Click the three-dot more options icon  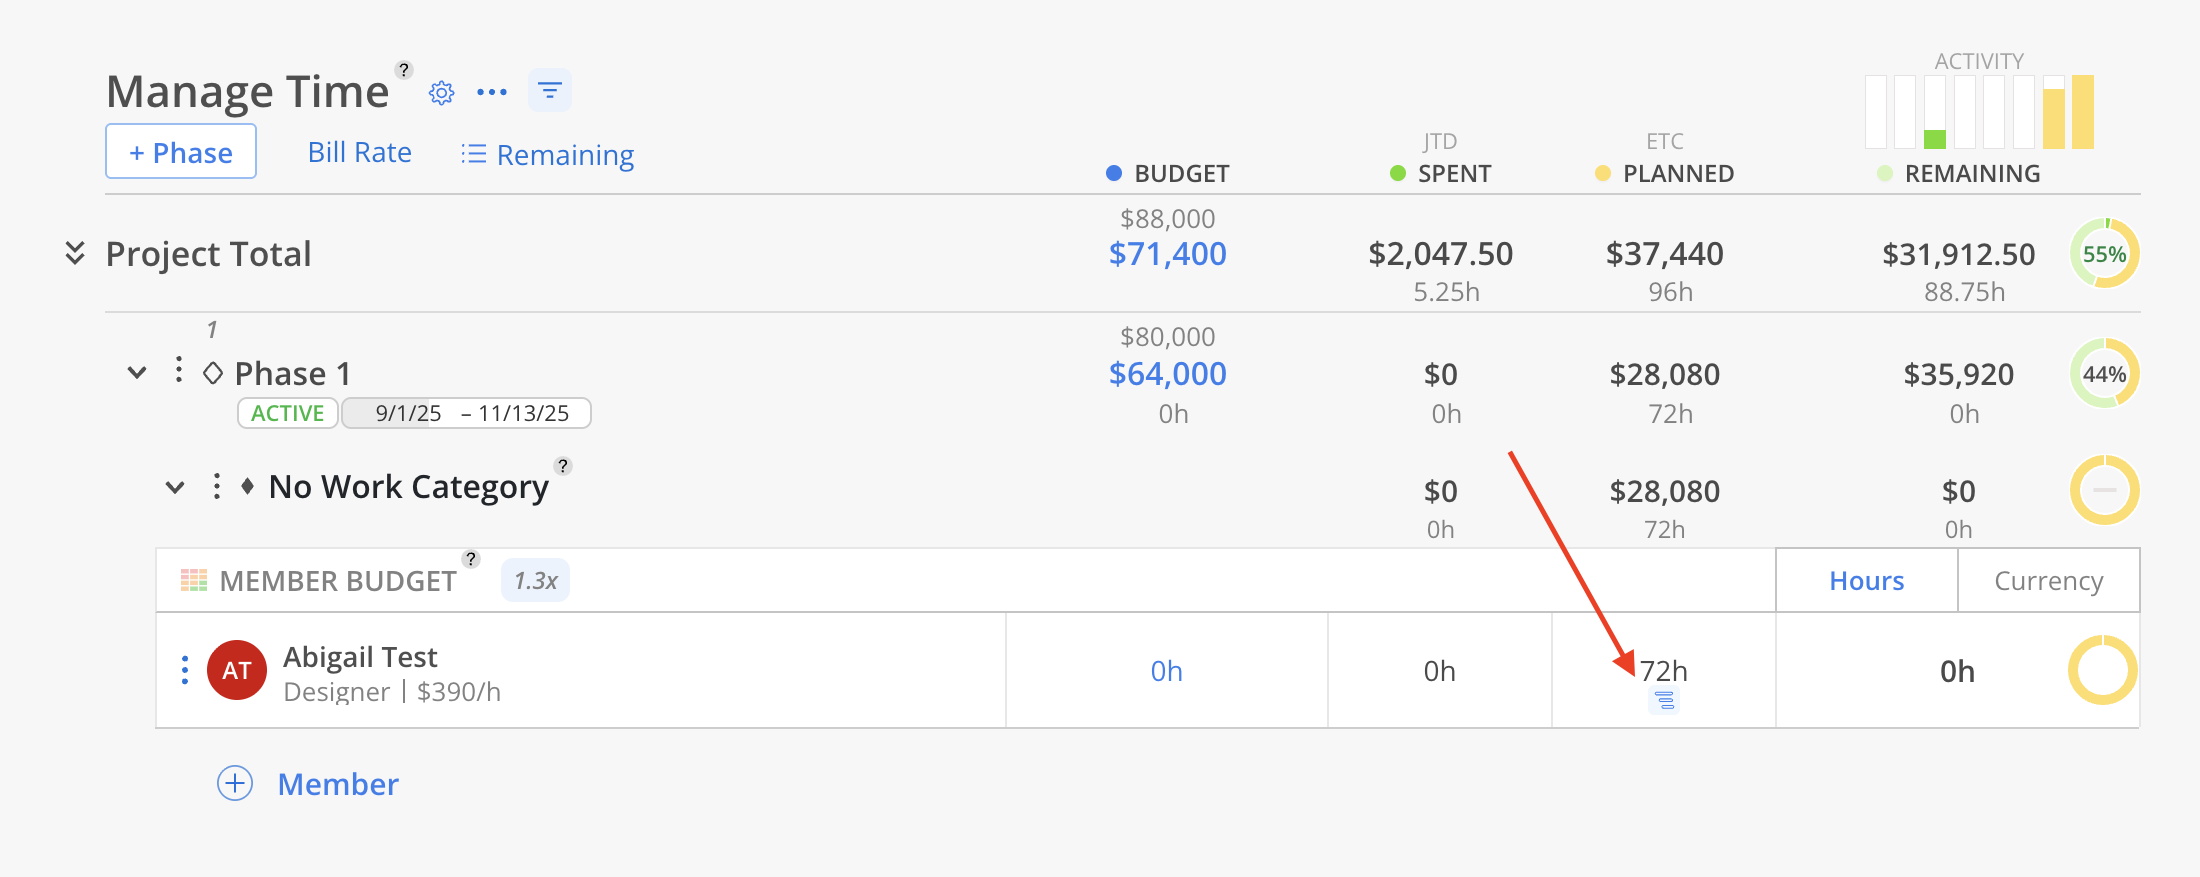pos(492,92)
